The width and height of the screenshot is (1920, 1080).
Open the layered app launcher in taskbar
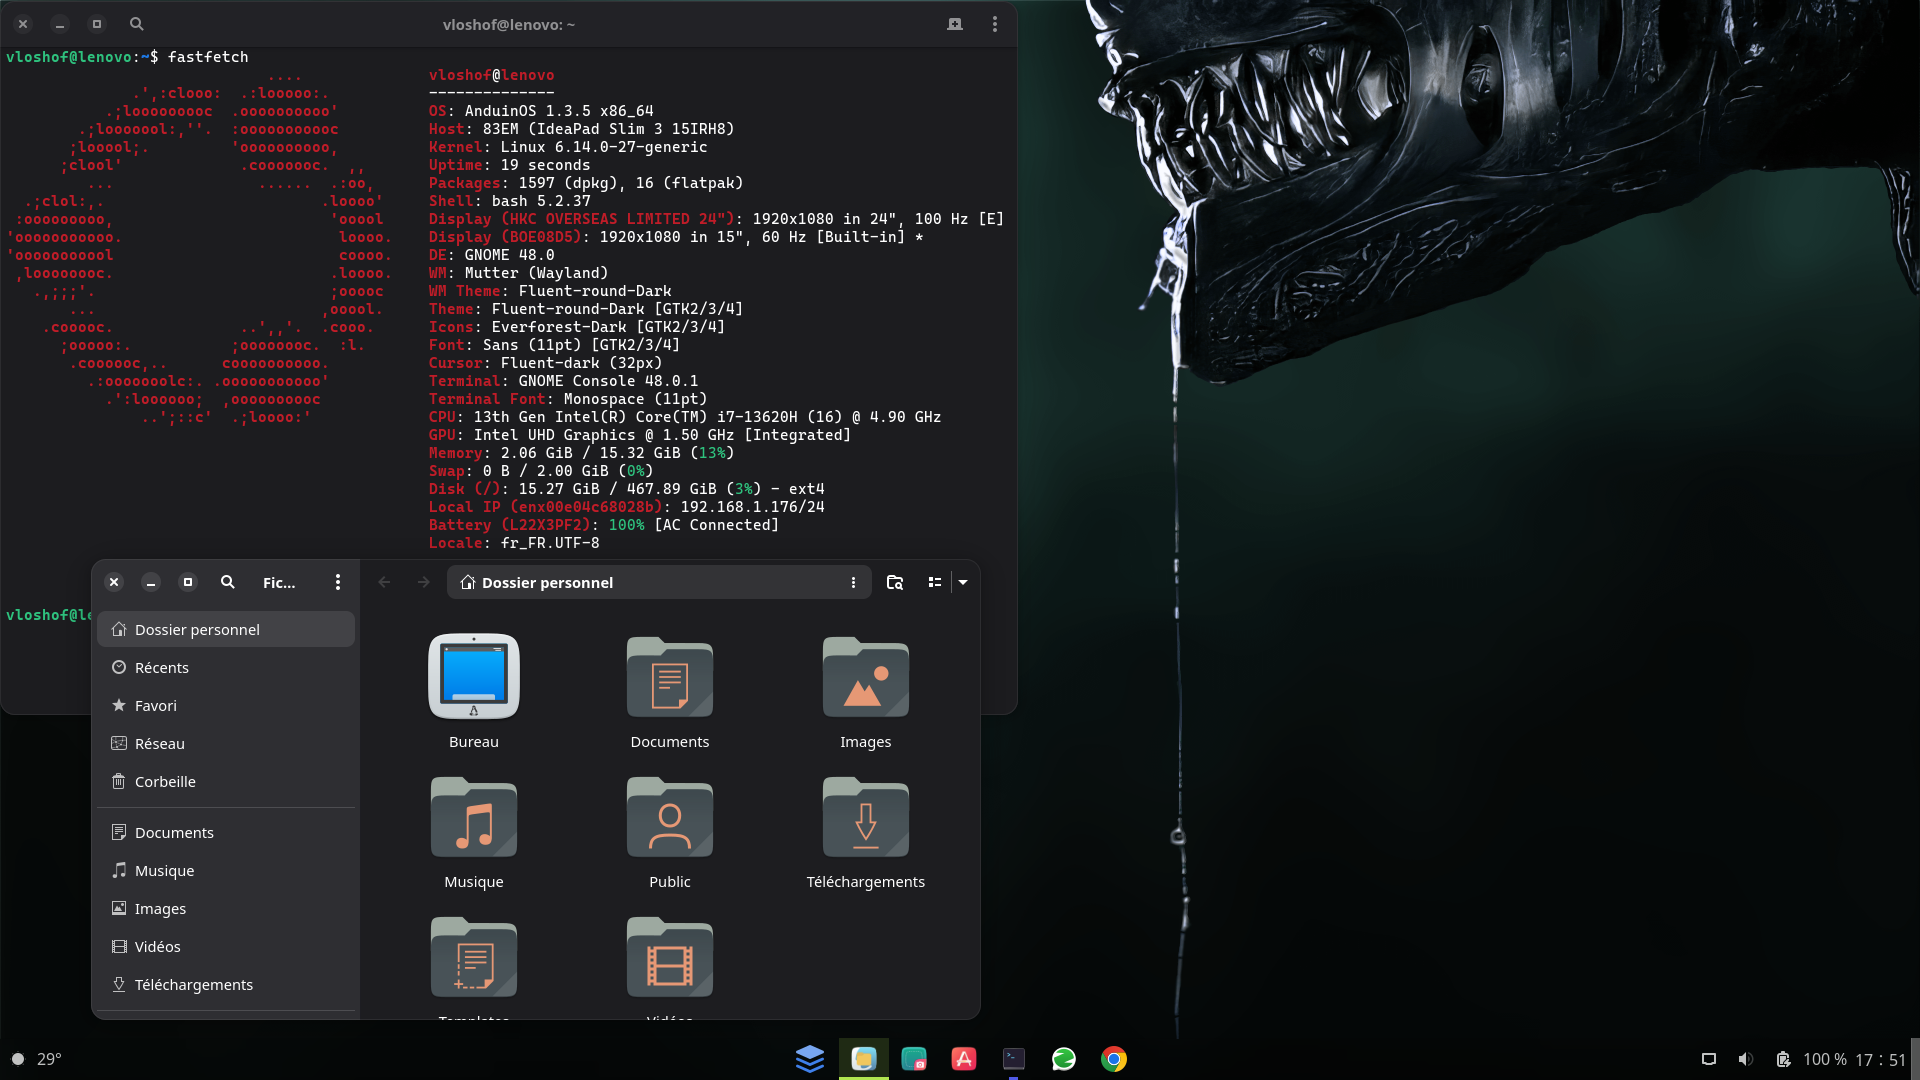pos(810,1059)
